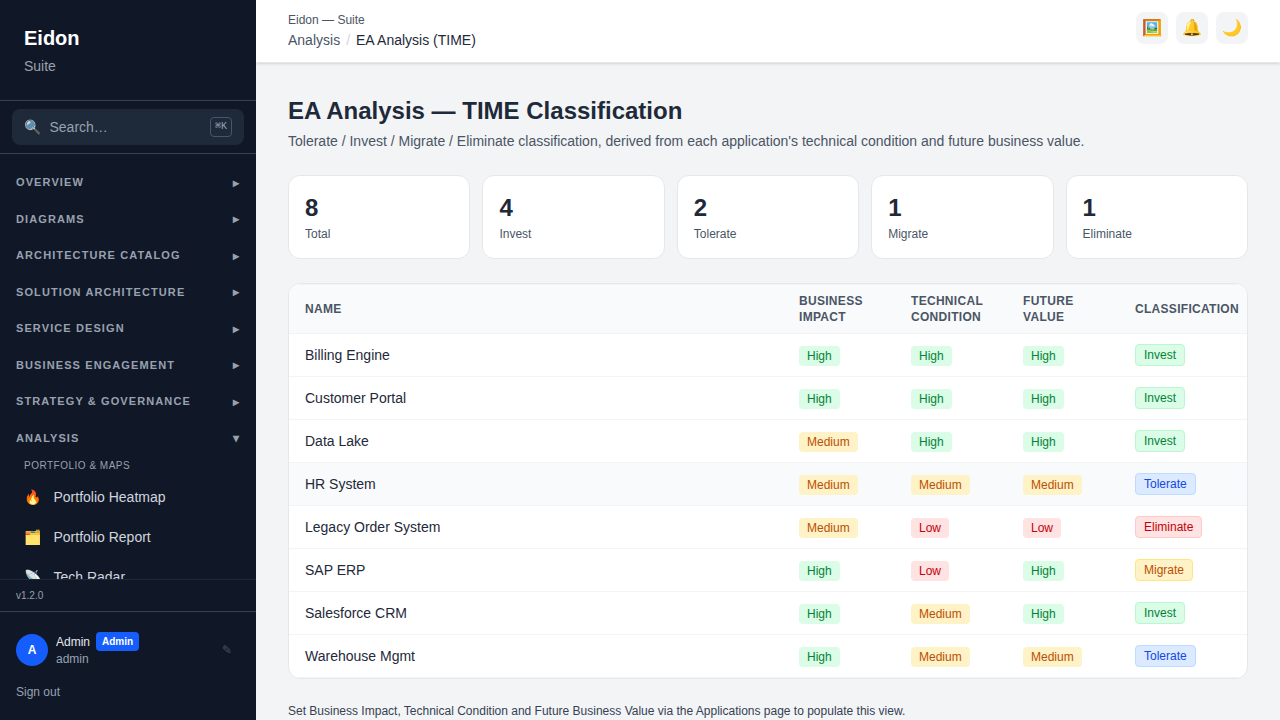This screenshot has height=720, width=1280.
Task: Expand the Architecture Catalog section
Action: point(128,256)
